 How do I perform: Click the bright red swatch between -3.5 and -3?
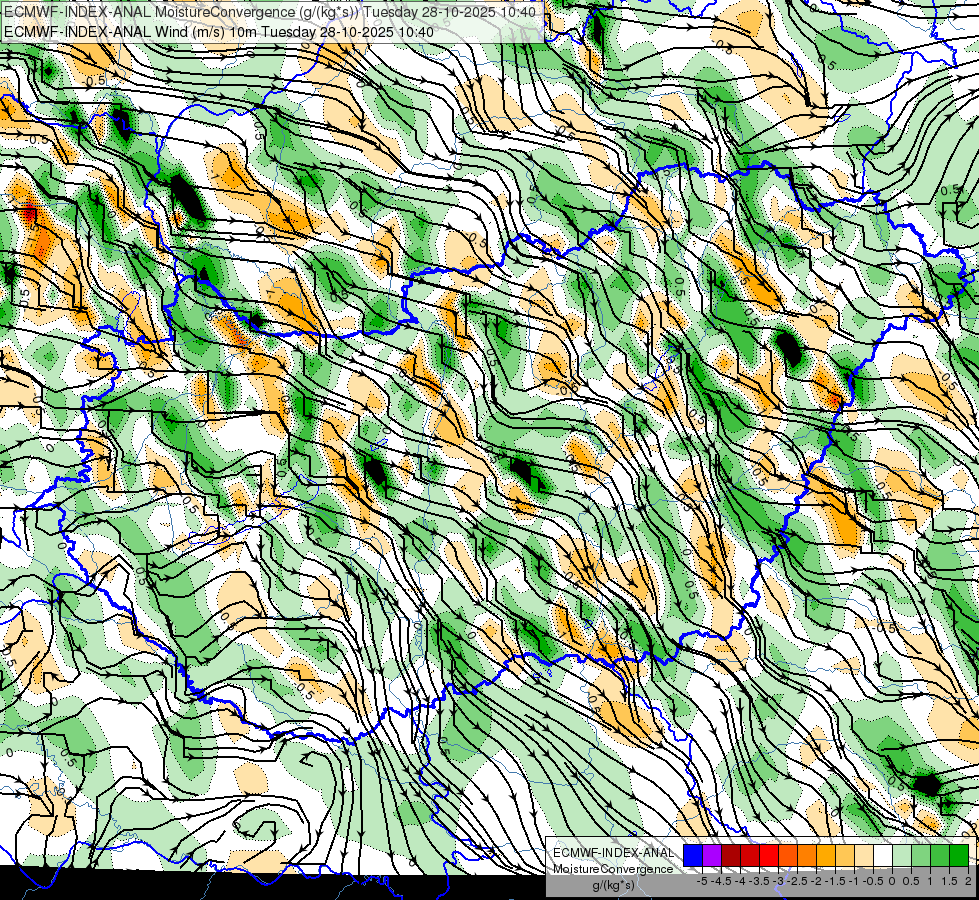pos(769,856)
